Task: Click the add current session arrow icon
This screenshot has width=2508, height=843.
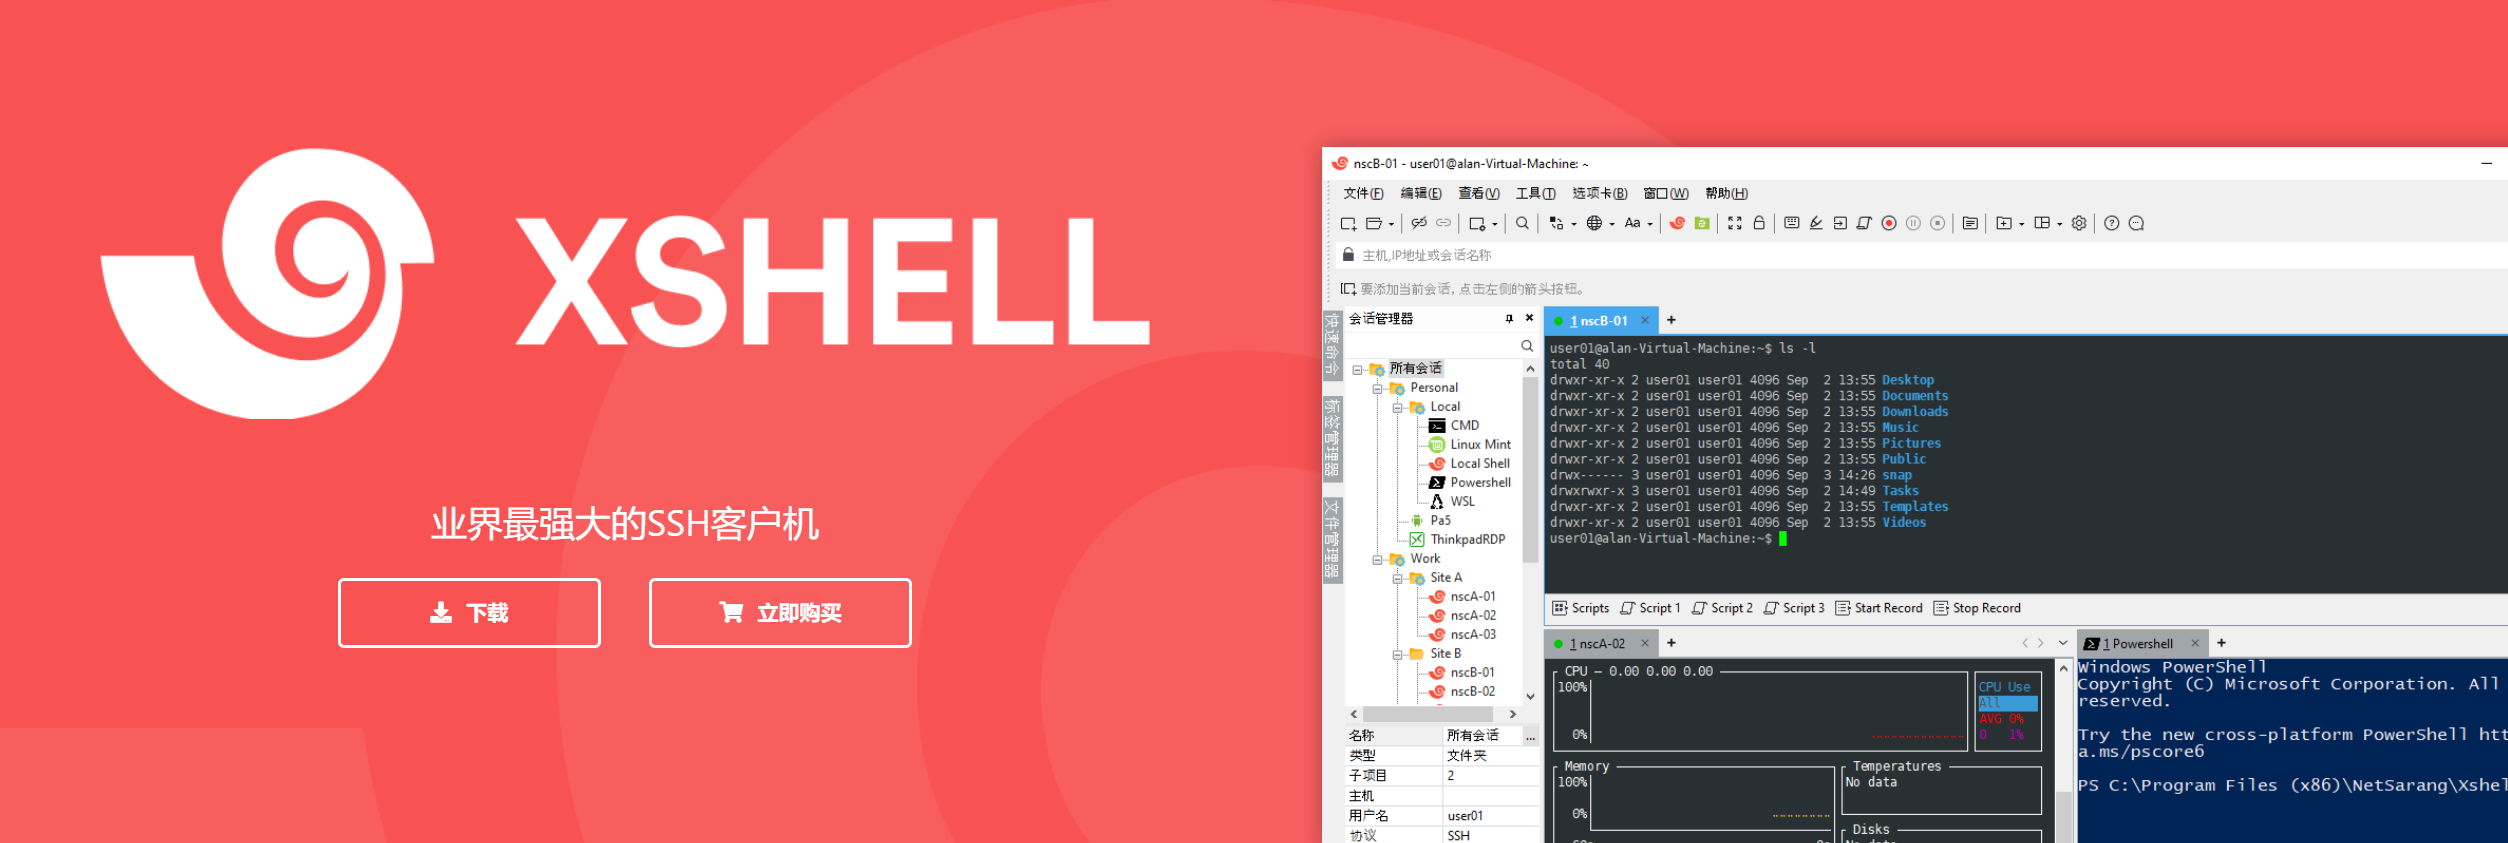Action: pos(1348,289)
